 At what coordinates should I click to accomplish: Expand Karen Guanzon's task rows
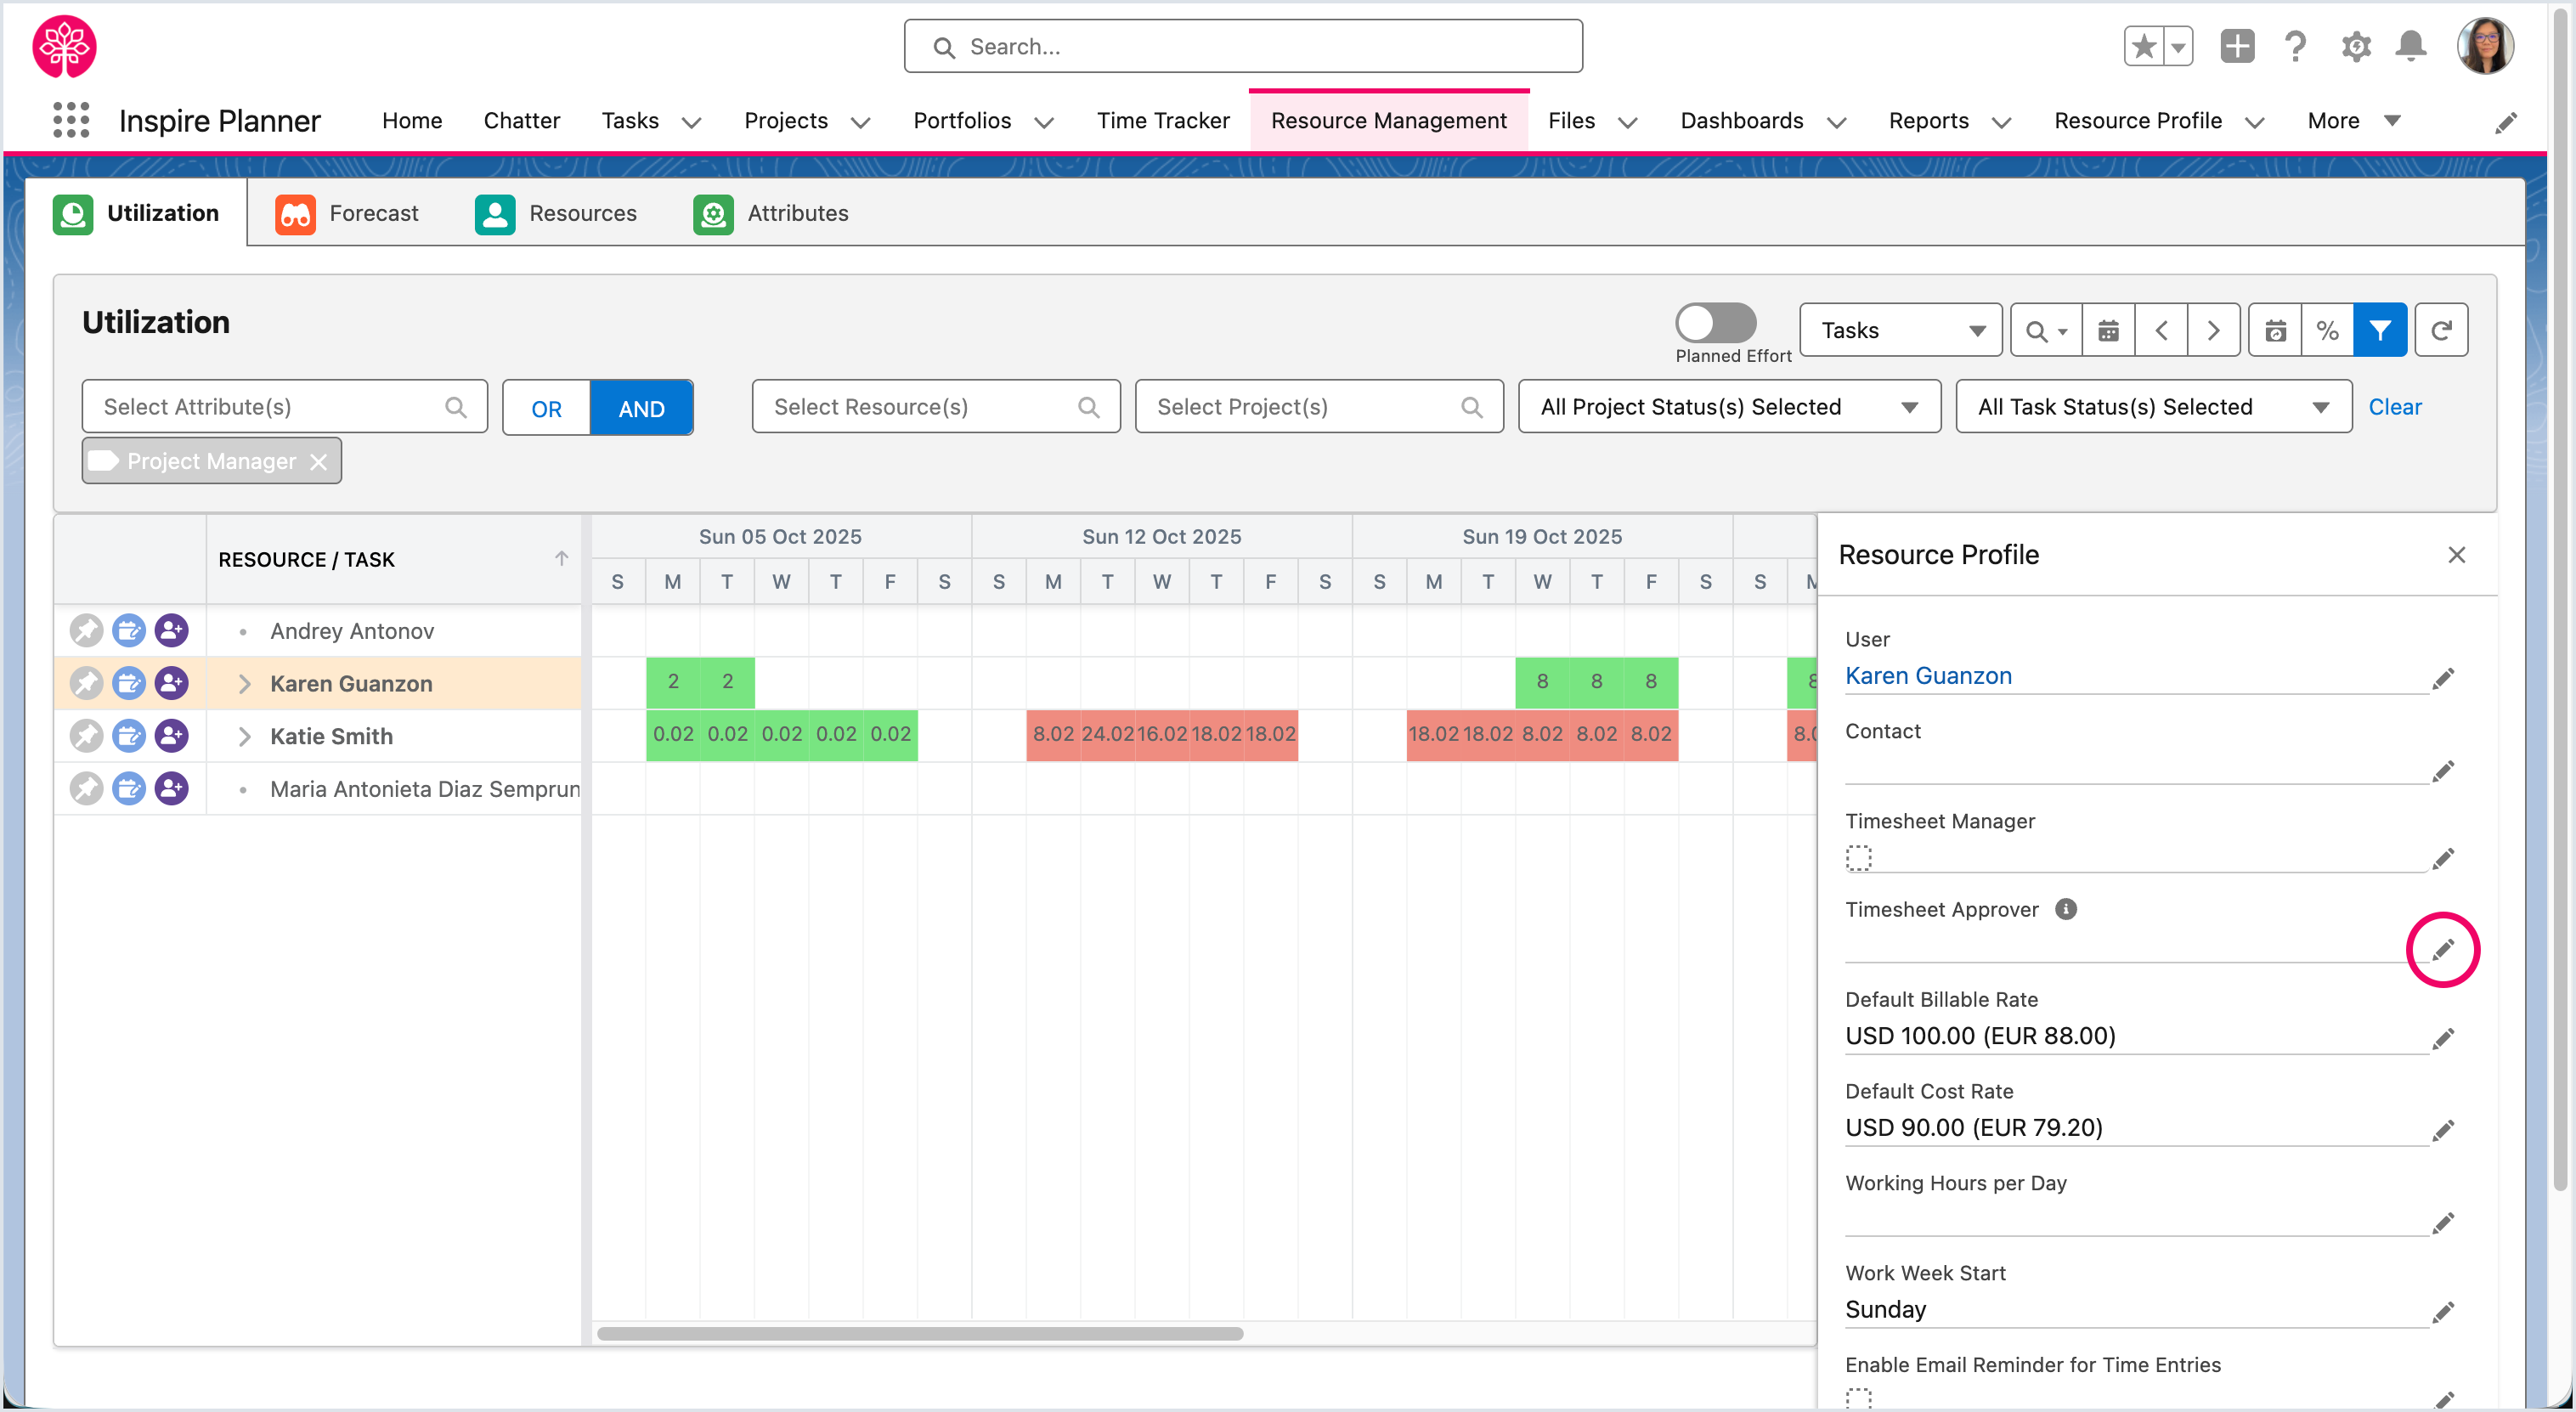coord(244,684)
